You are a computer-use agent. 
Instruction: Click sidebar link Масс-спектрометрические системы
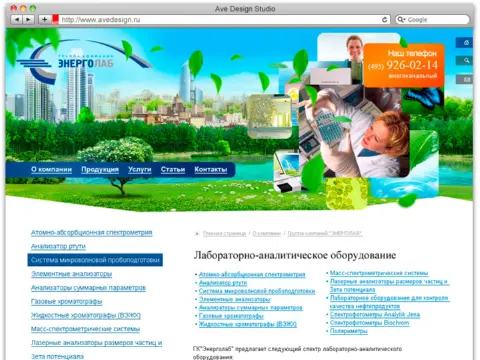[85, 329]
